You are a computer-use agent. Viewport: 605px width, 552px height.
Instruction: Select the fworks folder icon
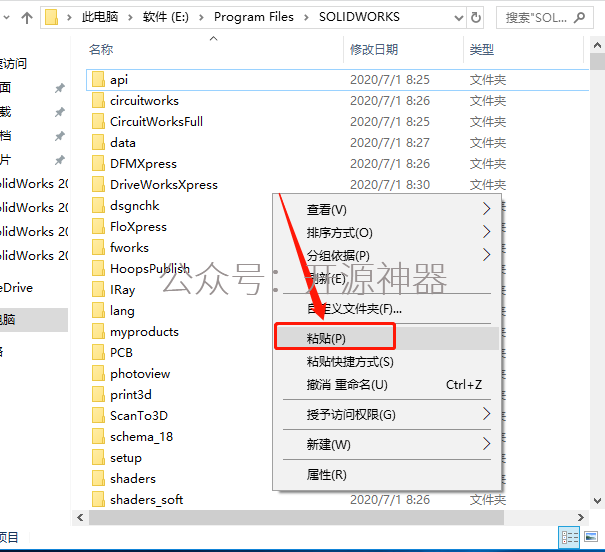(98, 248)
